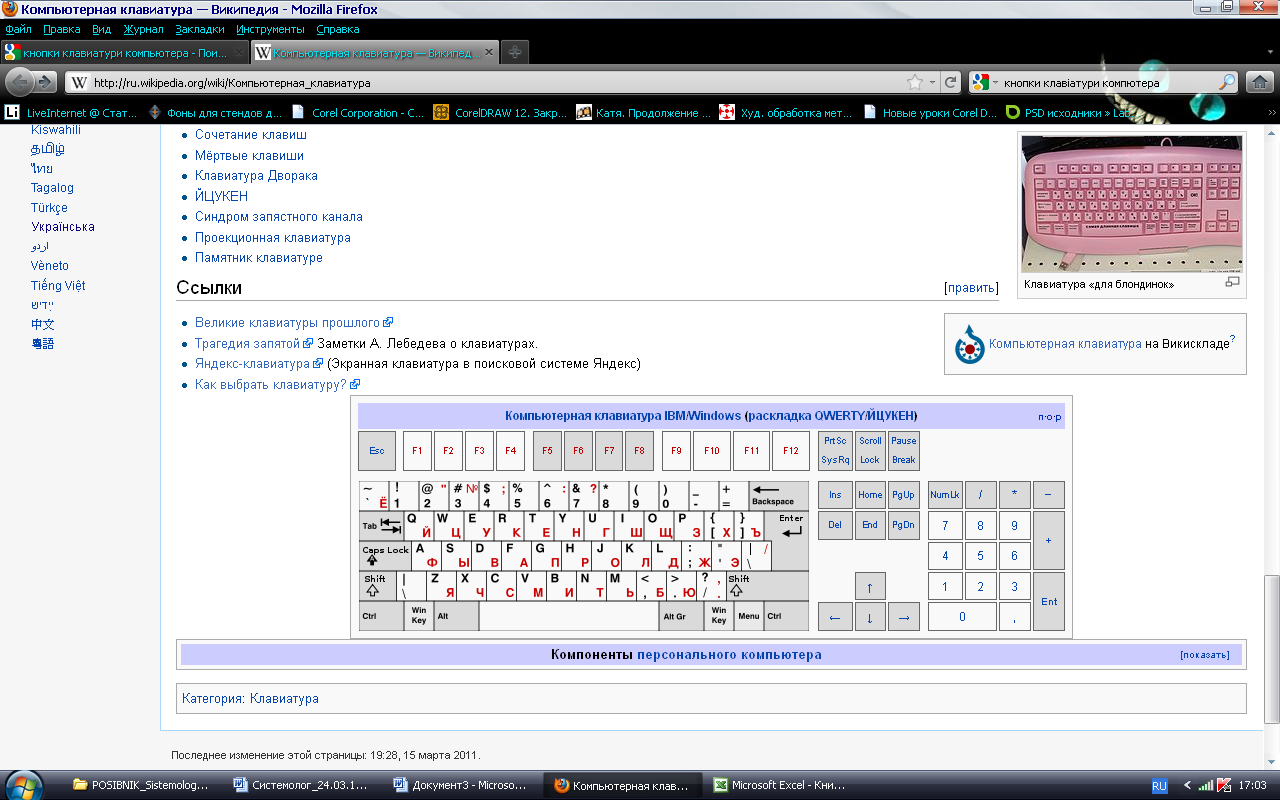The height and width of the screenshot is (800, 1280).
Task: Click the Home key in diagram
Action: [870, 495]
